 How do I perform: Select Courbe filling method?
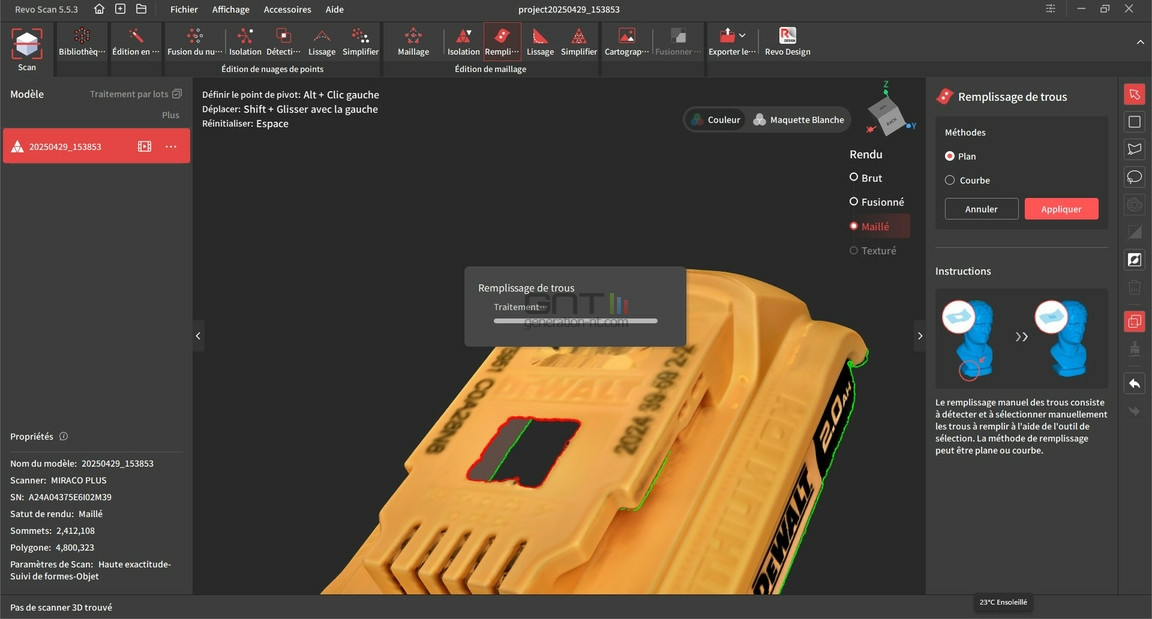968,180
